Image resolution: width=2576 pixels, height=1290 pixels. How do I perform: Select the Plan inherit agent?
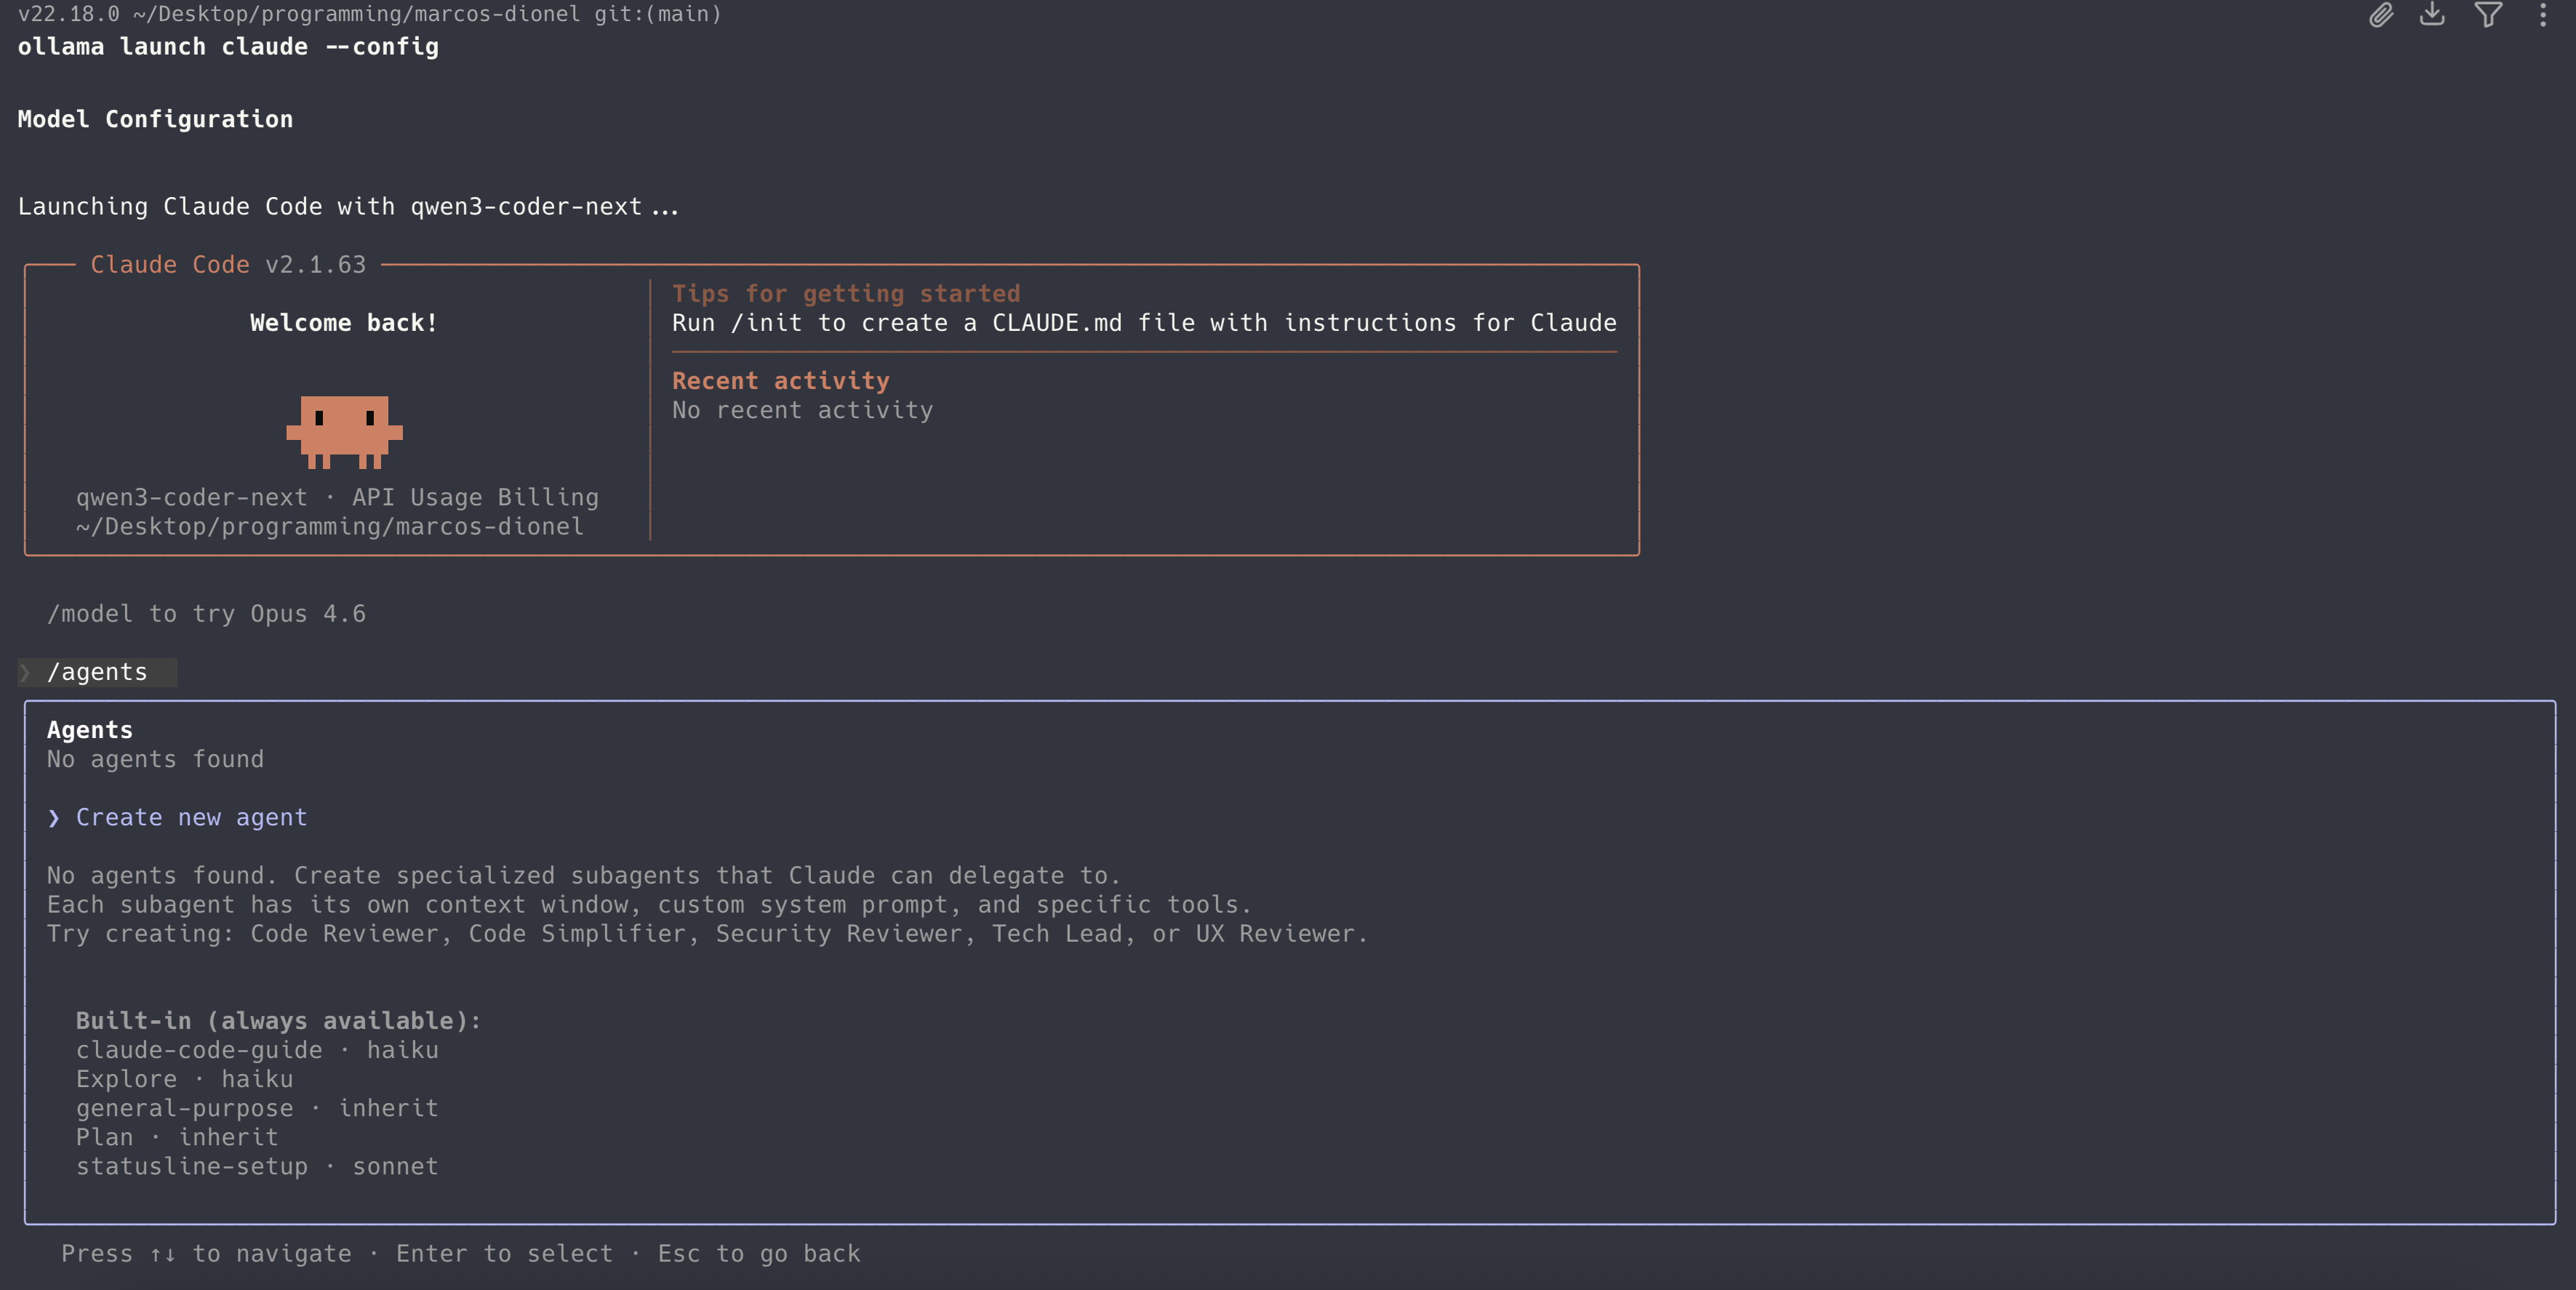coord(177,1137)
